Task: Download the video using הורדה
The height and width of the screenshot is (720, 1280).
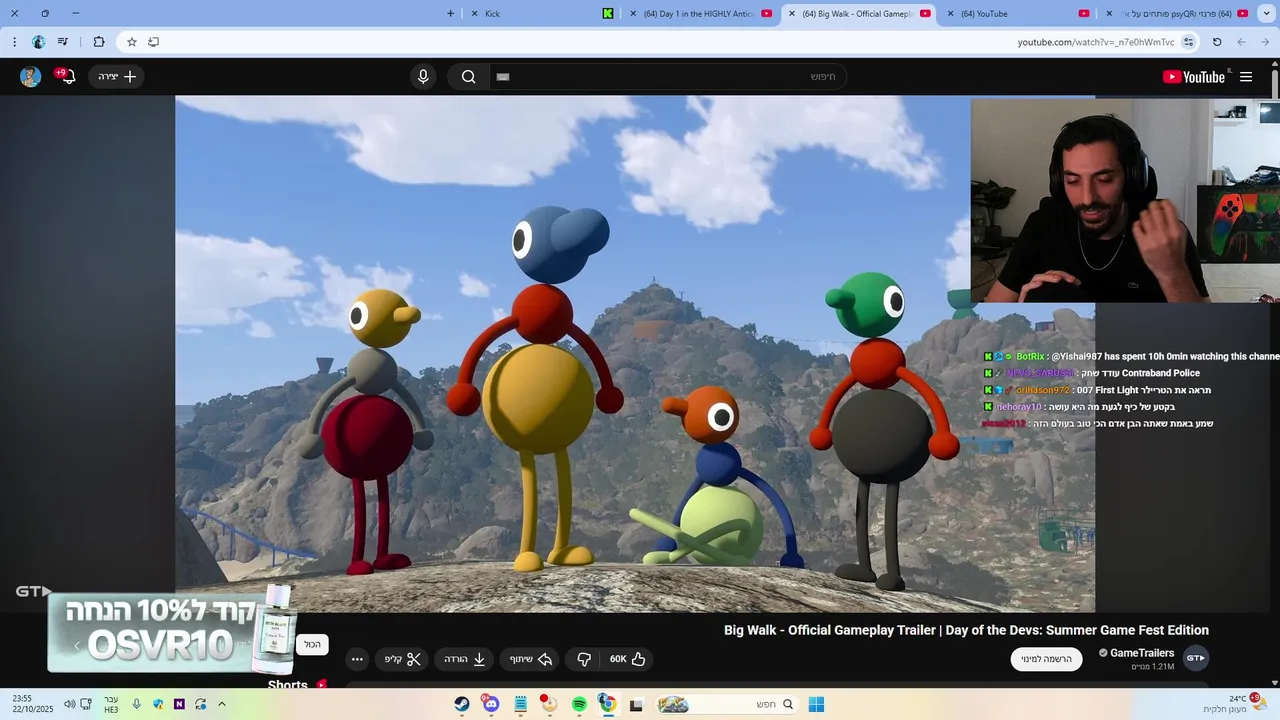Action: 464,659
